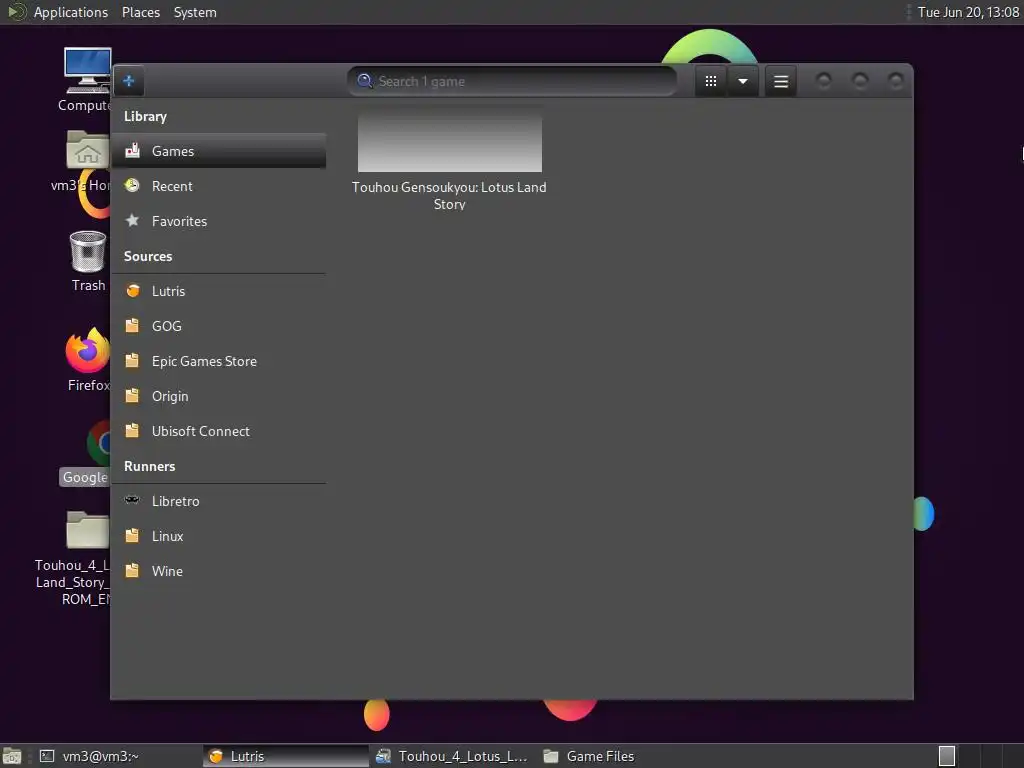This screenshot has width=1024, height=768.
Task: Switch to Lutris in the taskbar
Action: tap(286, 756)
